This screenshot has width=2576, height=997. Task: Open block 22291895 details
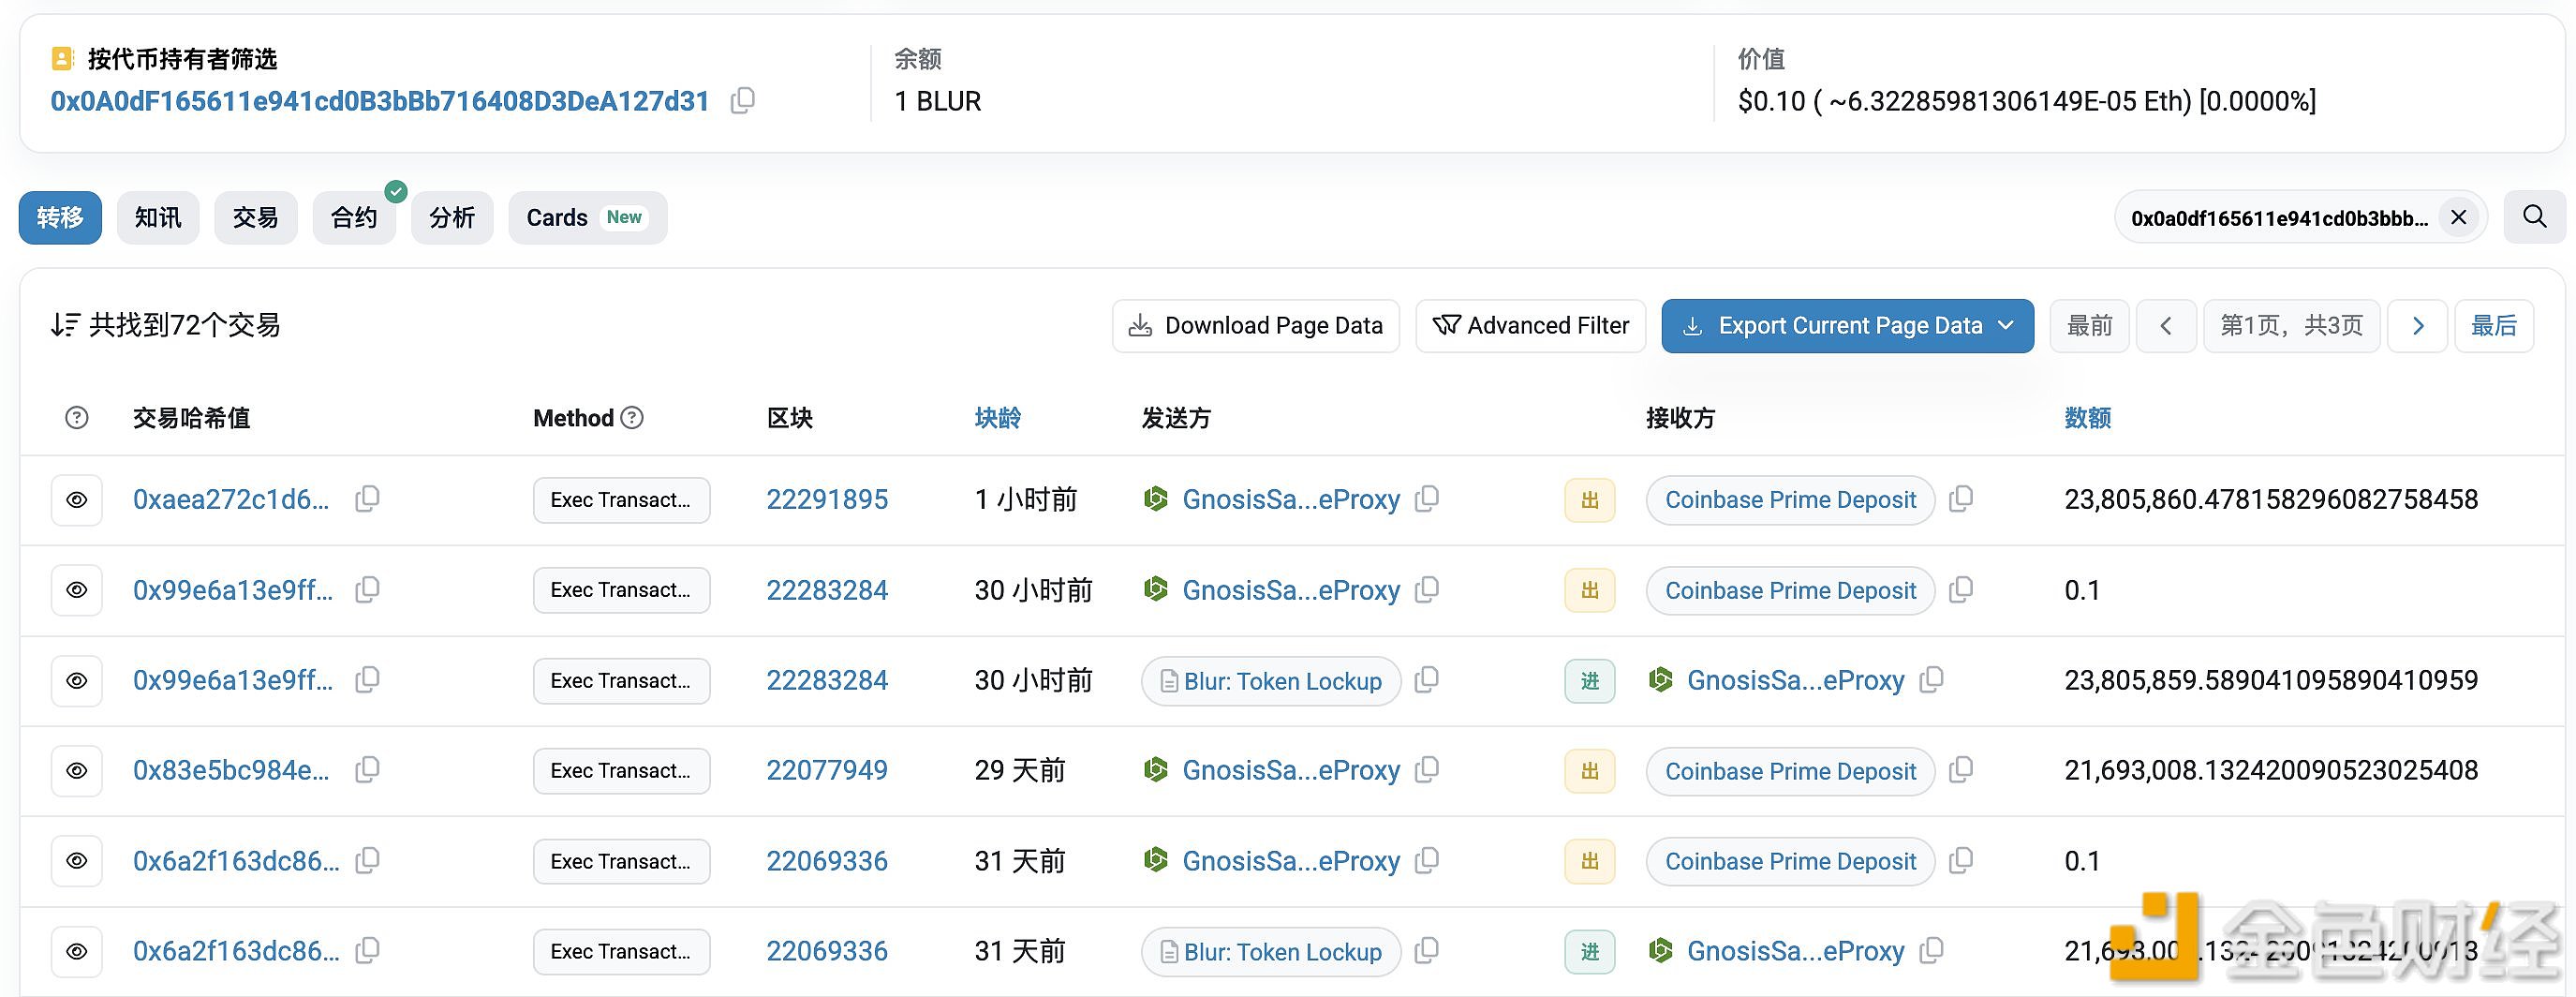tap(827, 498)
